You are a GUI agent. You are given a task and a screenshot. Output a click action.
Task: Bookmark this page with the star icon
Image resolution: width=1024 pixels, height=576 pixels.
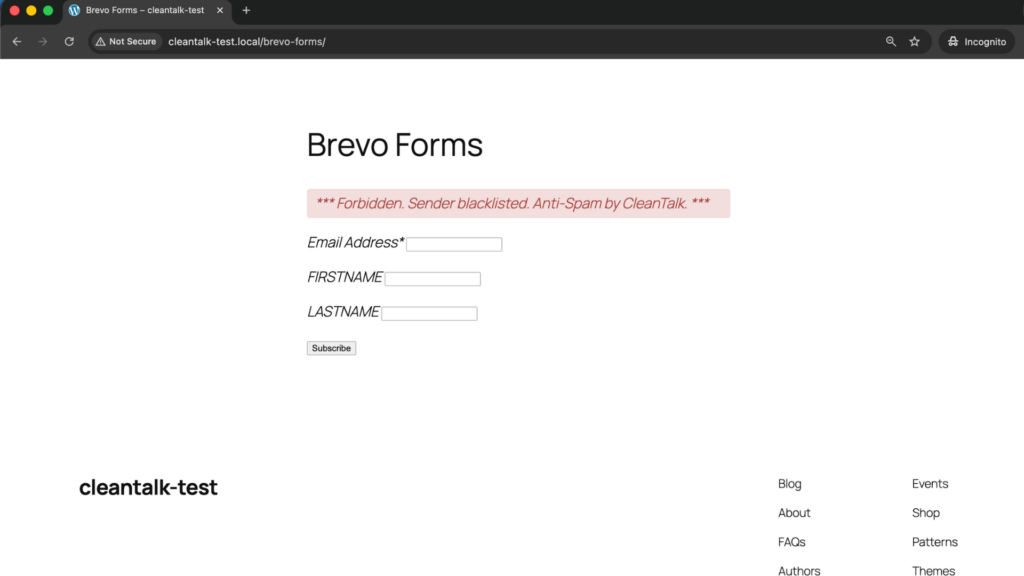[x=914, y=41]
